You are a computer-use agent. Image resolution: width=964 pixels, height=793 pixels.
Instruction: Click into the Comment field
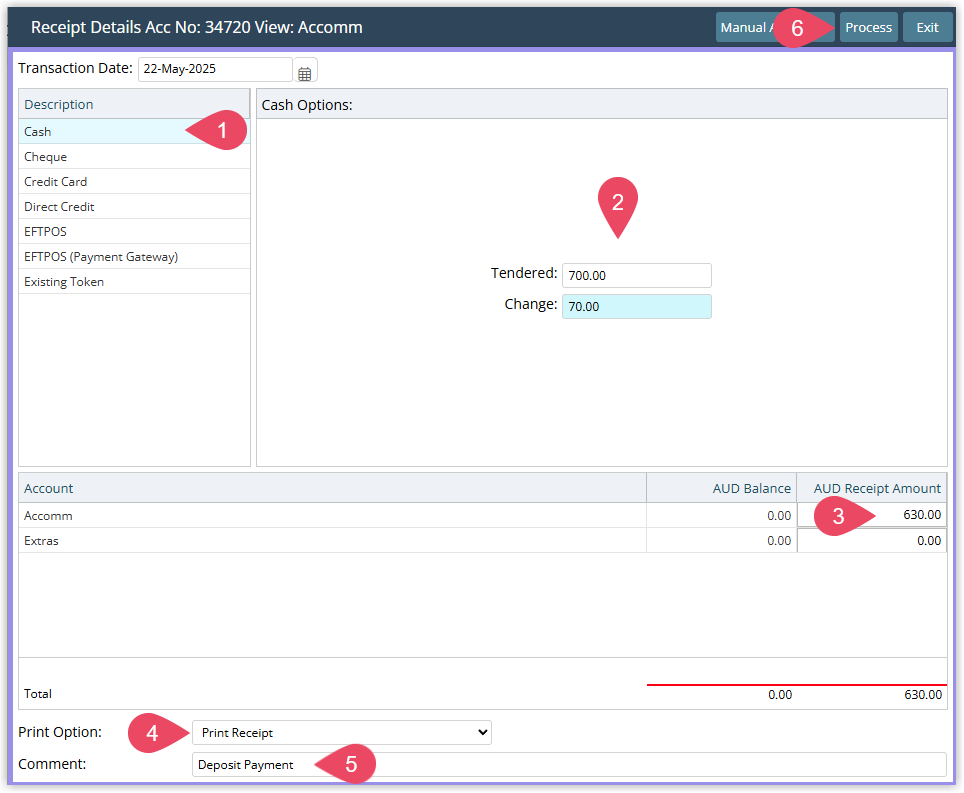point(569,765)
